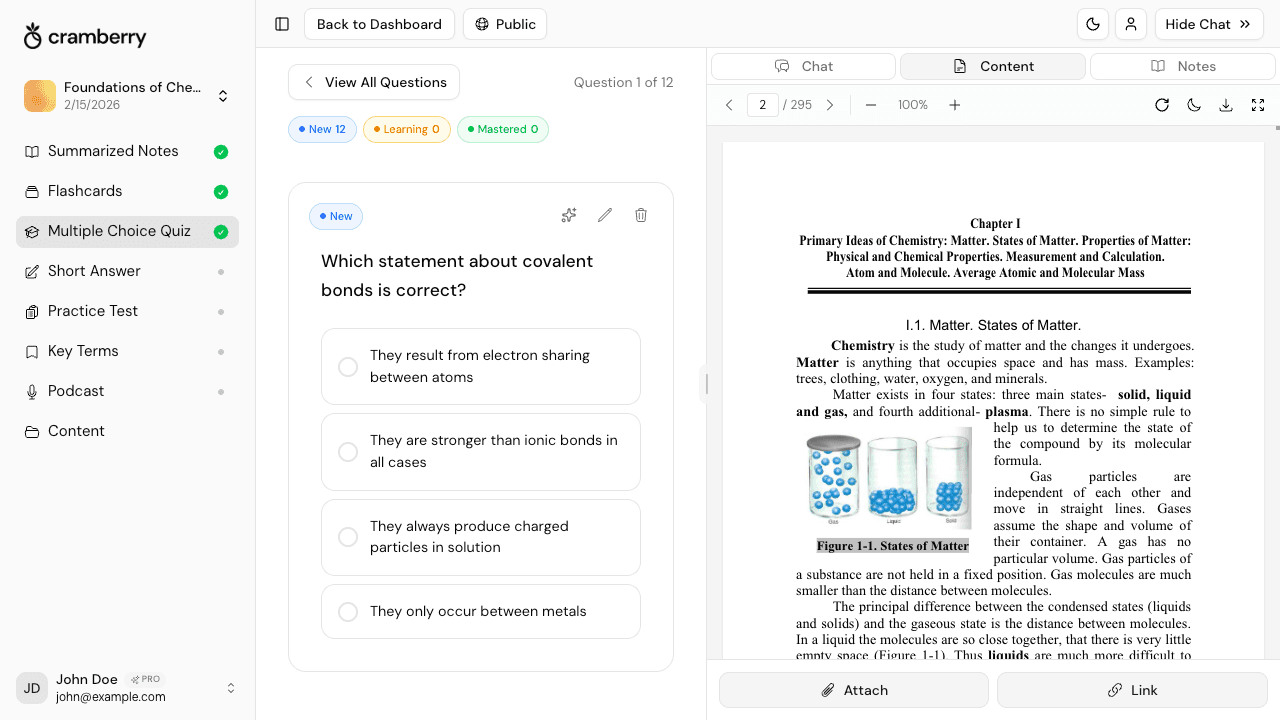Open the Chat tab

click(x=803, y=66)
